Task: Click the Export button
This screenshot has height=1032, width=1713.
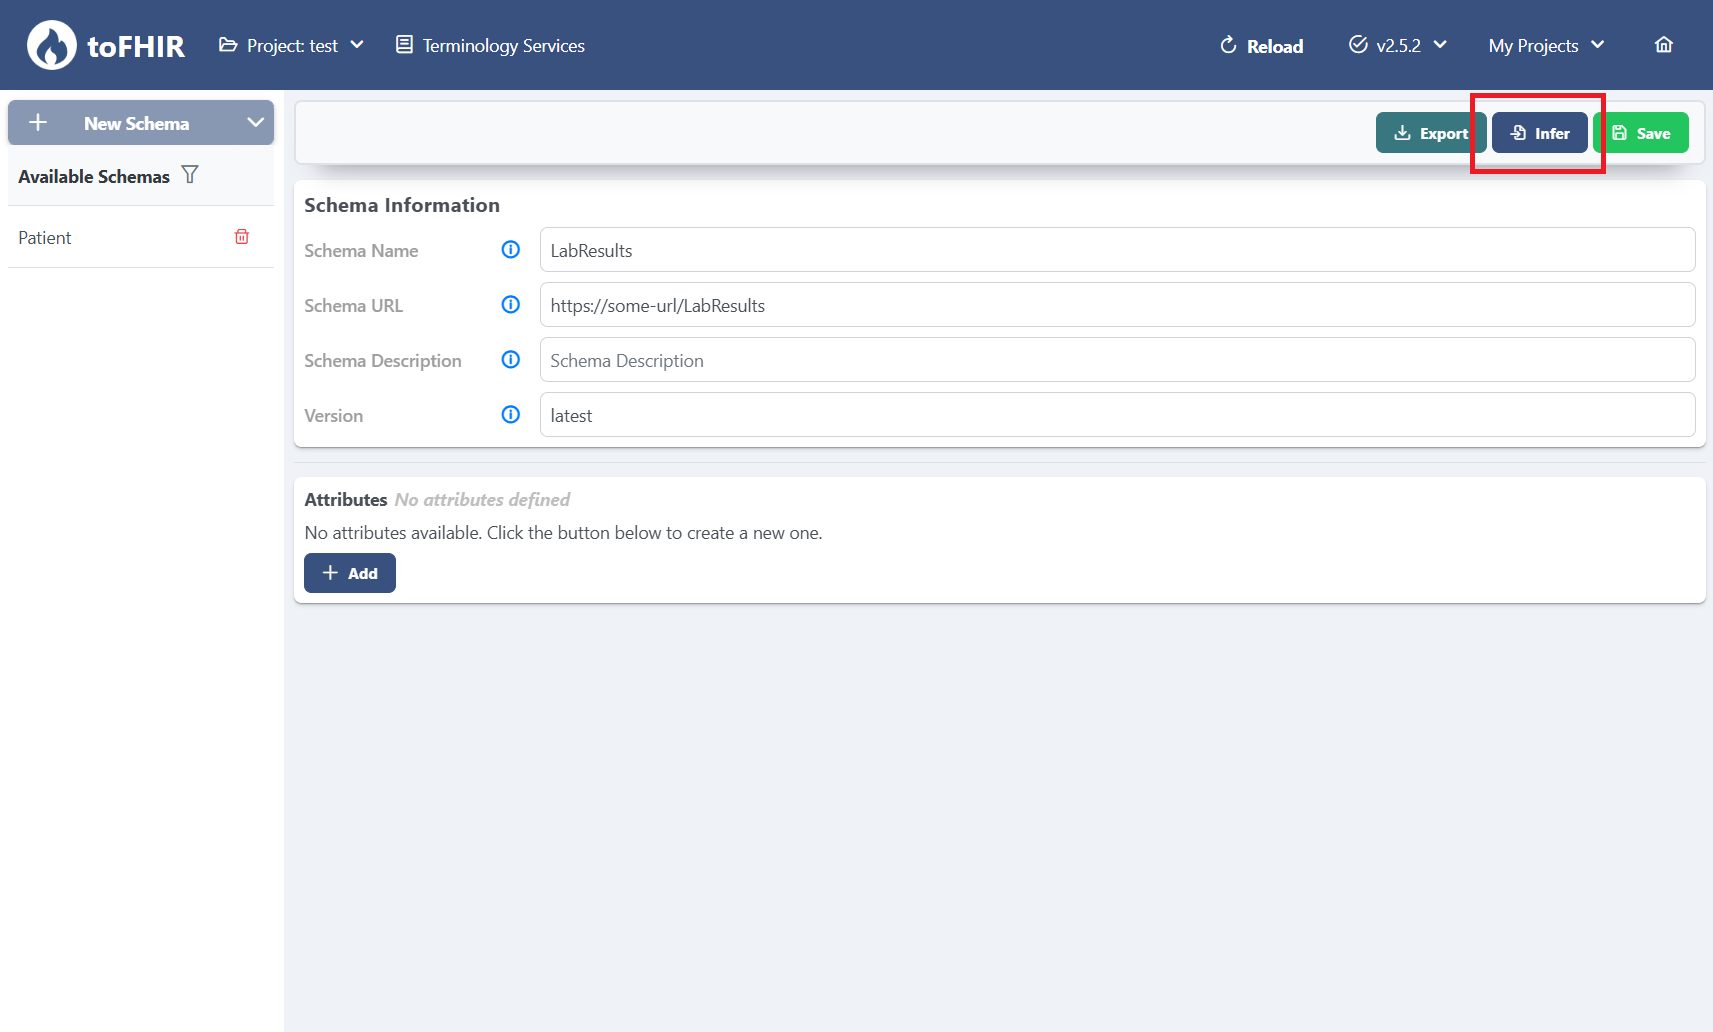Action: (1430, 132)
